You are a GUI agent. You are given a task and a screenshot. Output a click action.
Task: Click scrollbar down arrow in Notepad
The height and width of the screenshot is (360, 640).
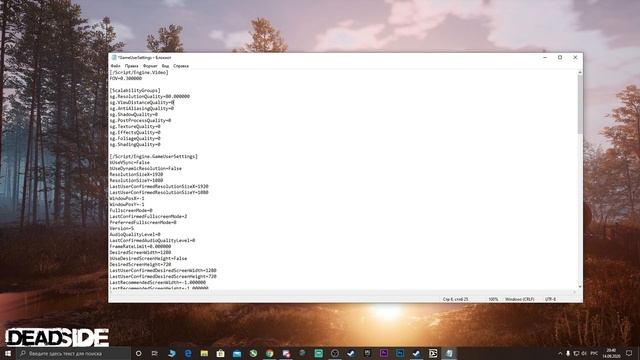tap(580, 287)
